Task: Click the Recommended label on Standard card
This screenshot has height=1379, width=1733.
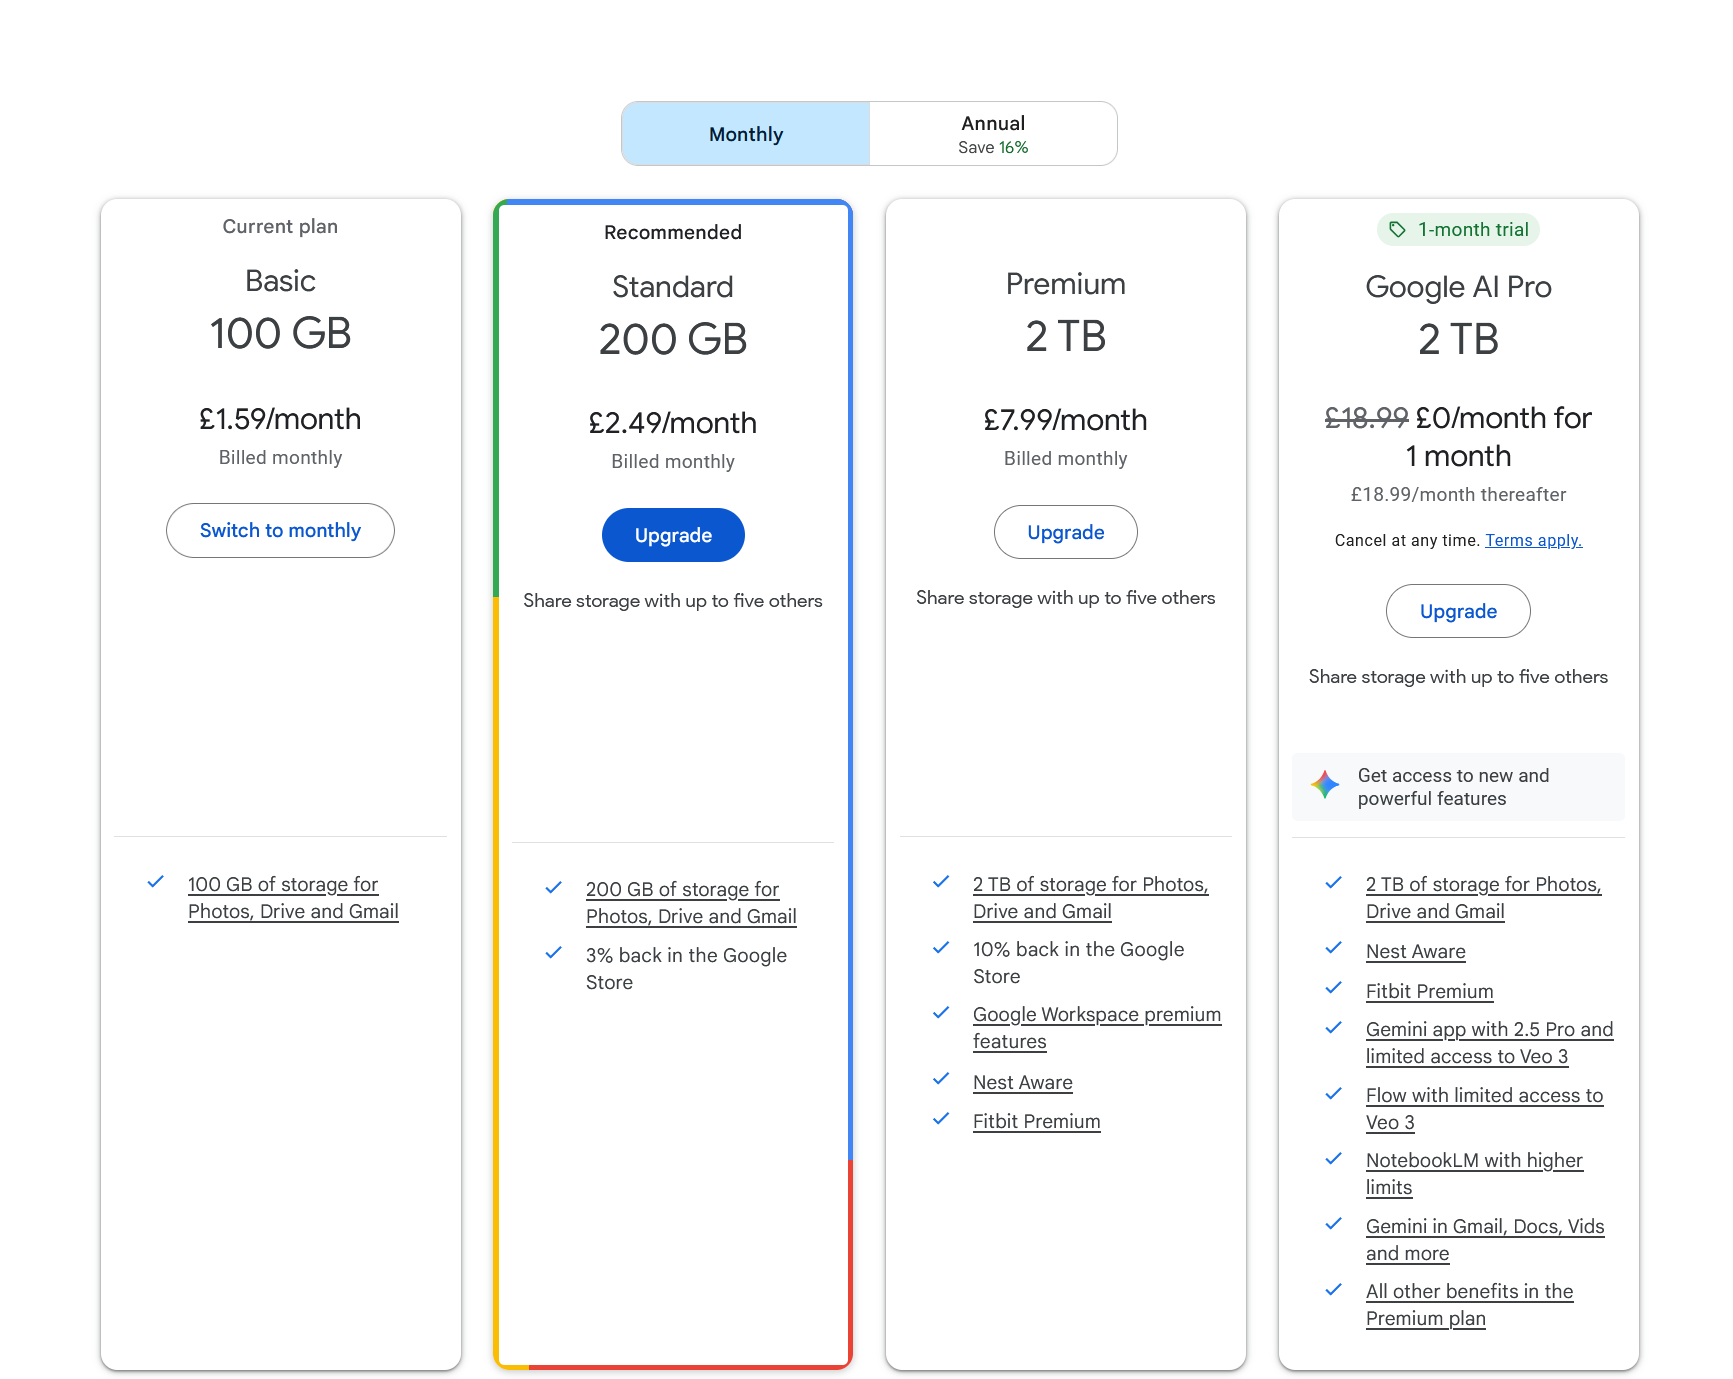Action: pos(673,232)
